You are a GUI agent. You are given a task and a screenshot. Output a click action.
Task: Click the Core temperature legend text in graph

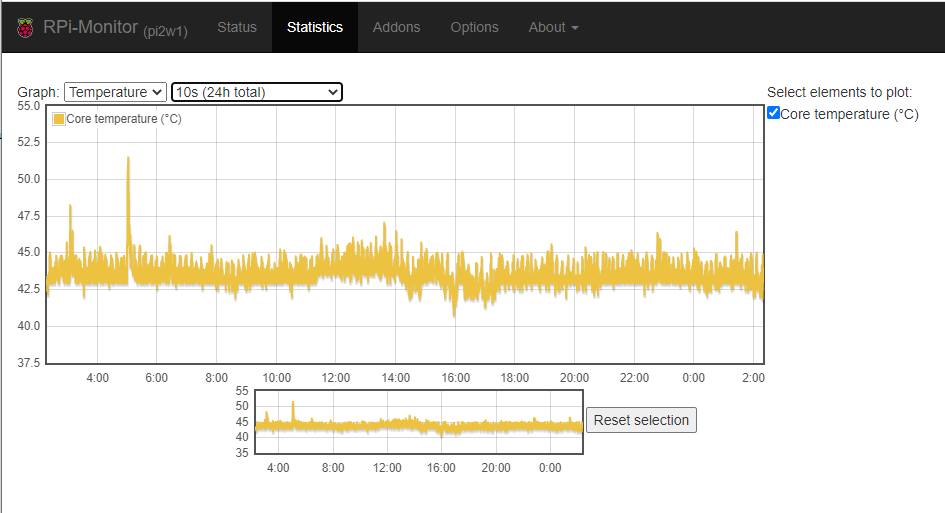(x=124, y=119)
